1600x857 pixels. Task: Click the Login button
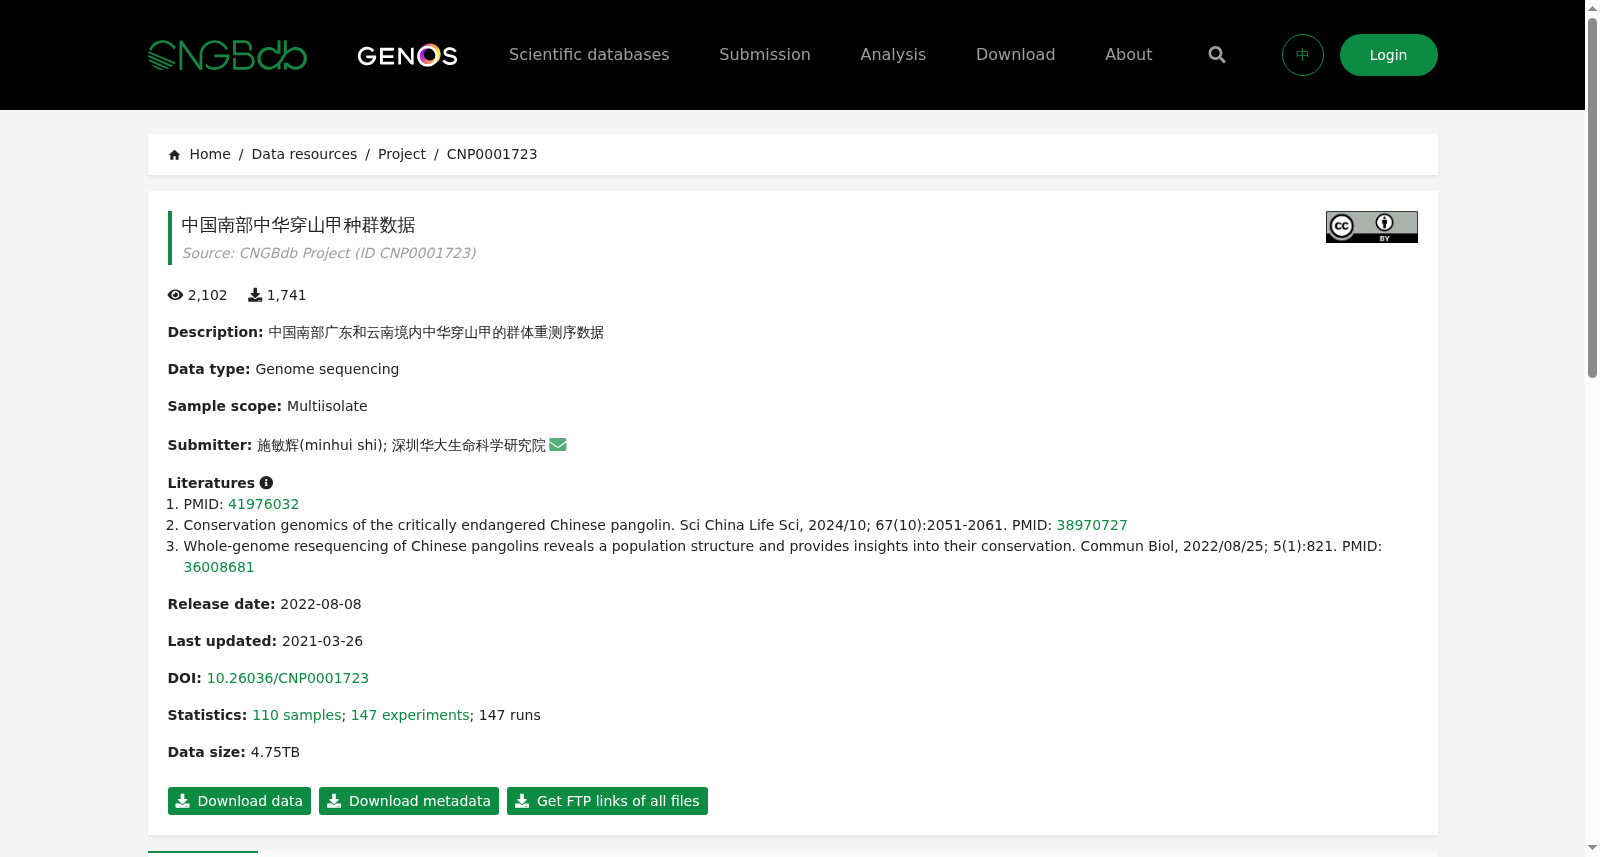click(1388, 55)
